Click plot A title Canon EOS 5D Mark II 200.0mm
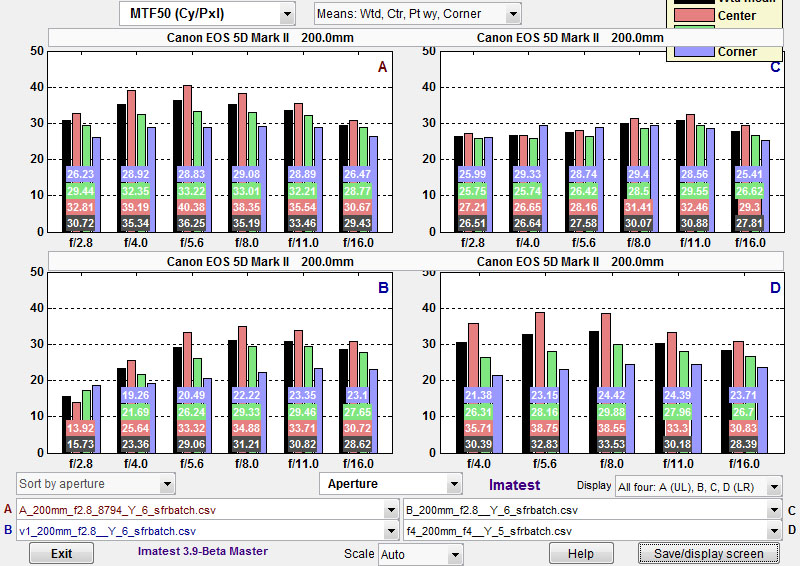This screenshot has width=800, height=566. [x=260, y=38]
